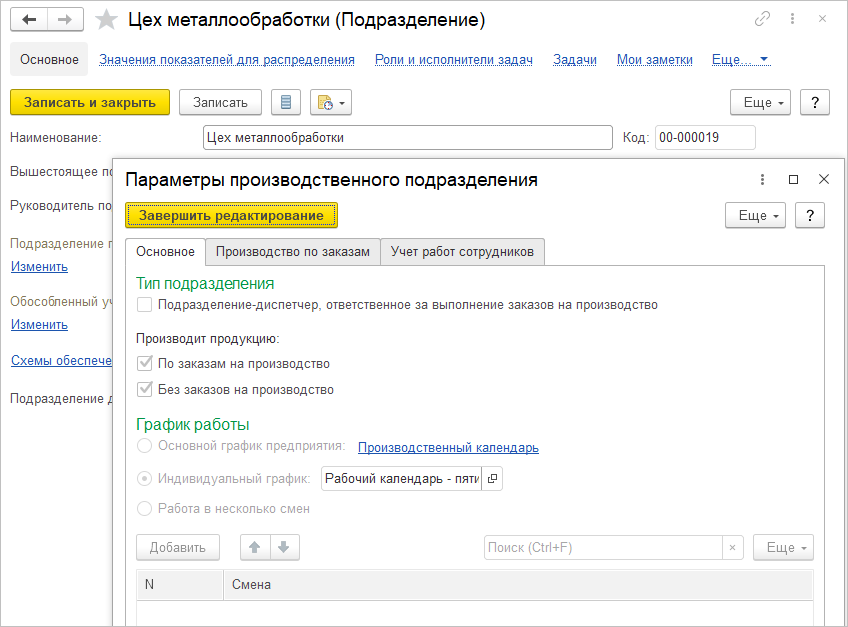Click the Смена column header
This screenshot has height=627, width=848.
518,584
